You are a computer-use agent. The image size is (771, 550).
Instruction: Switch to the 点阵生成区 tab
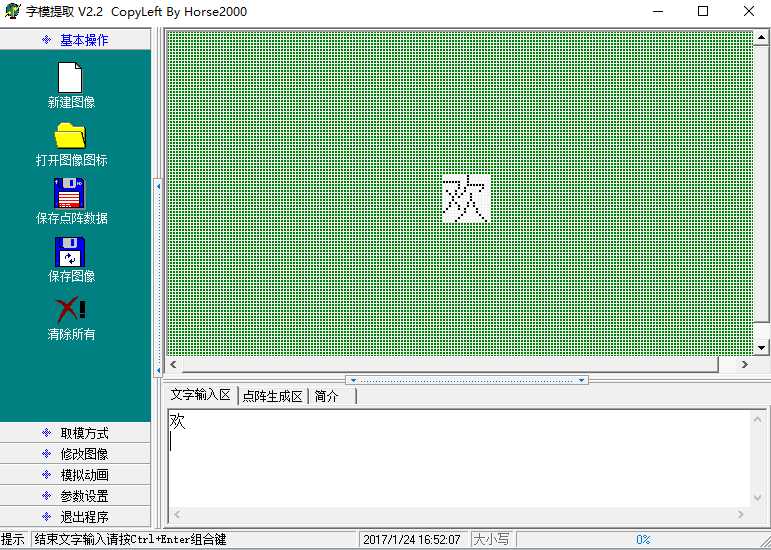click(272, 396)
